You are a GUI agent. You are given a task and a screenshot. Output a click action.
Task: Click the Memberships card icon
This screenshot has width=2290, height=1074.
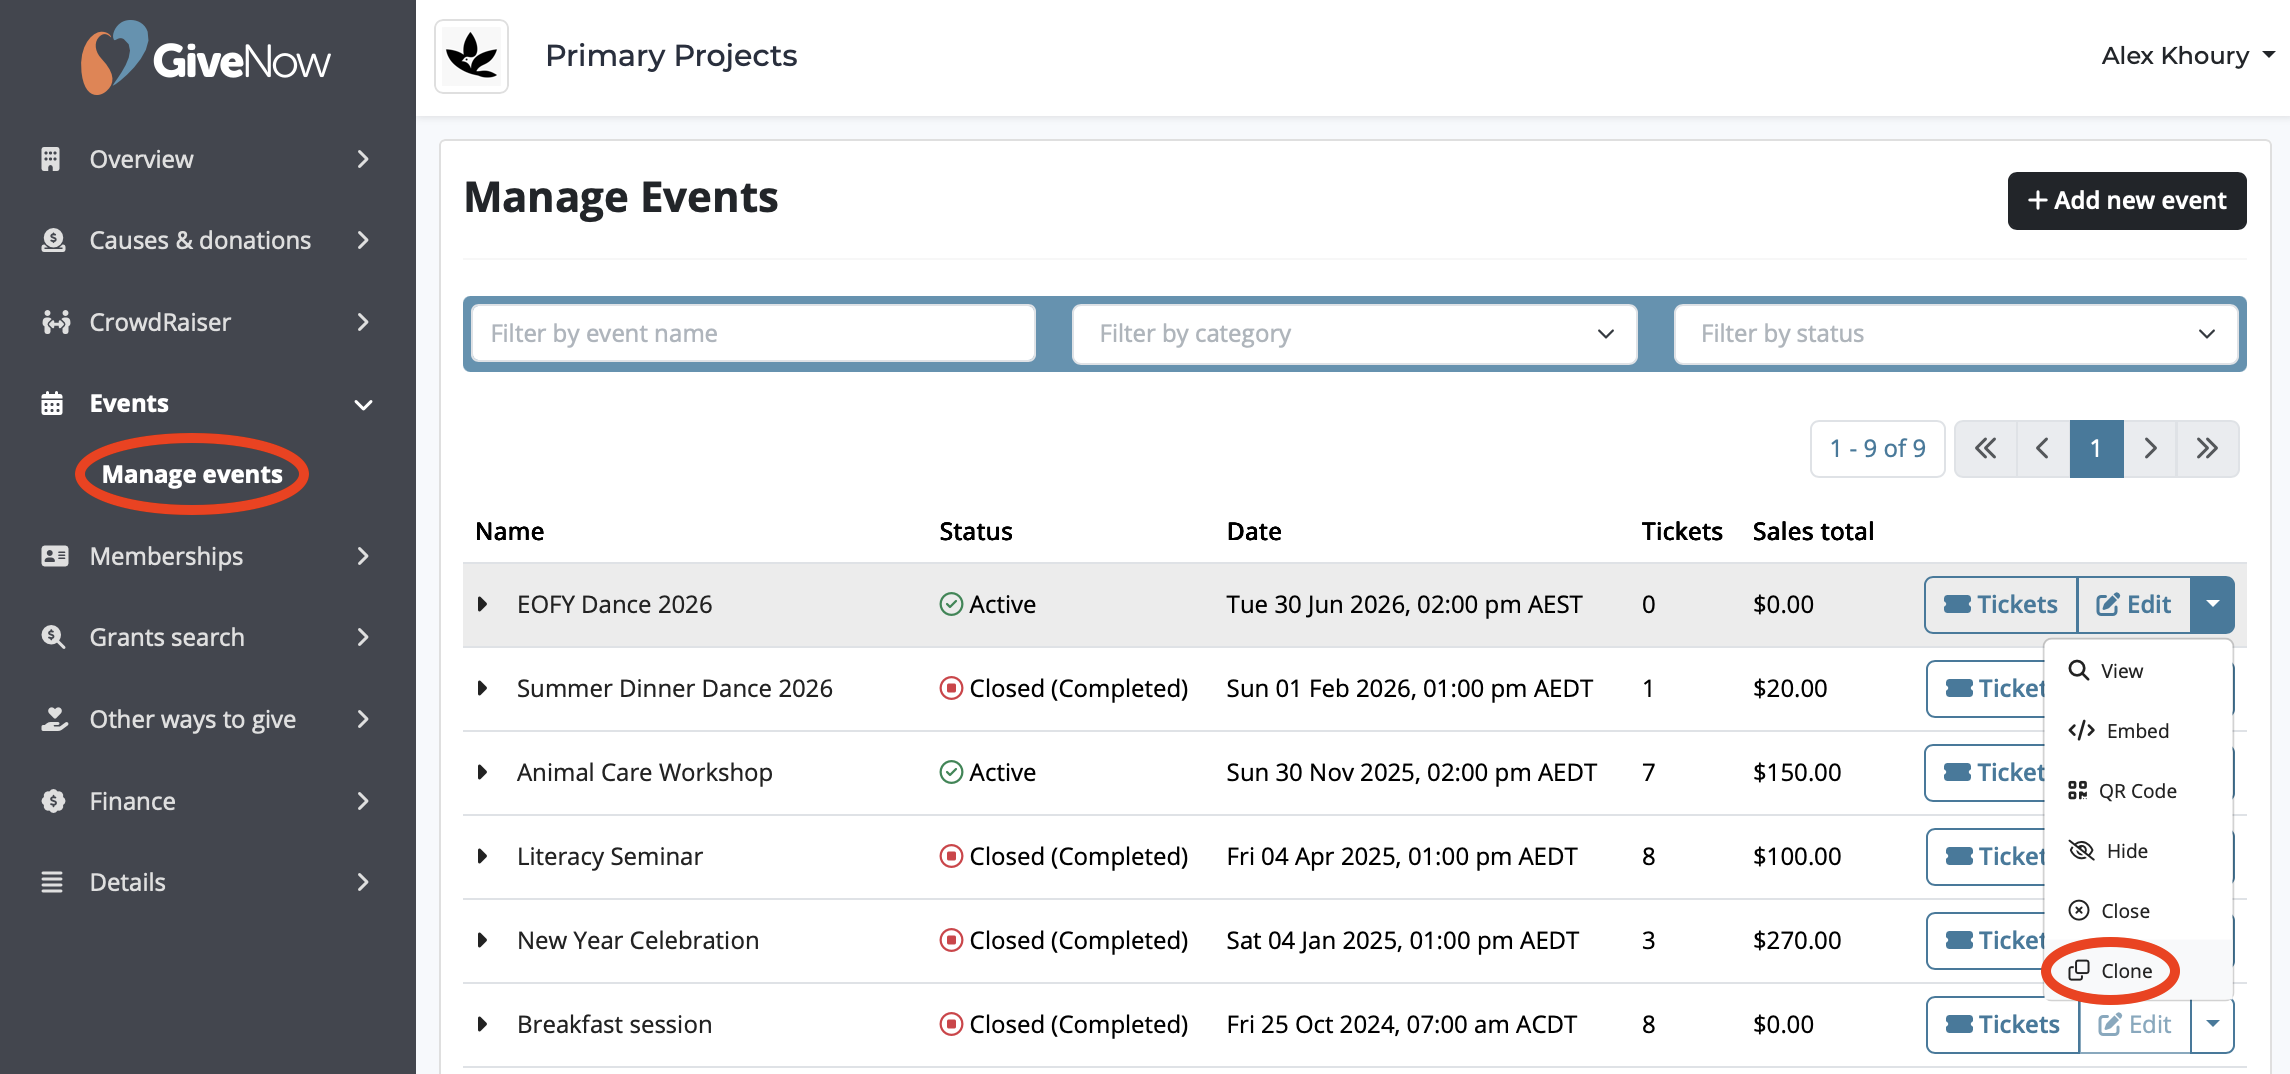tap(54, 556)
